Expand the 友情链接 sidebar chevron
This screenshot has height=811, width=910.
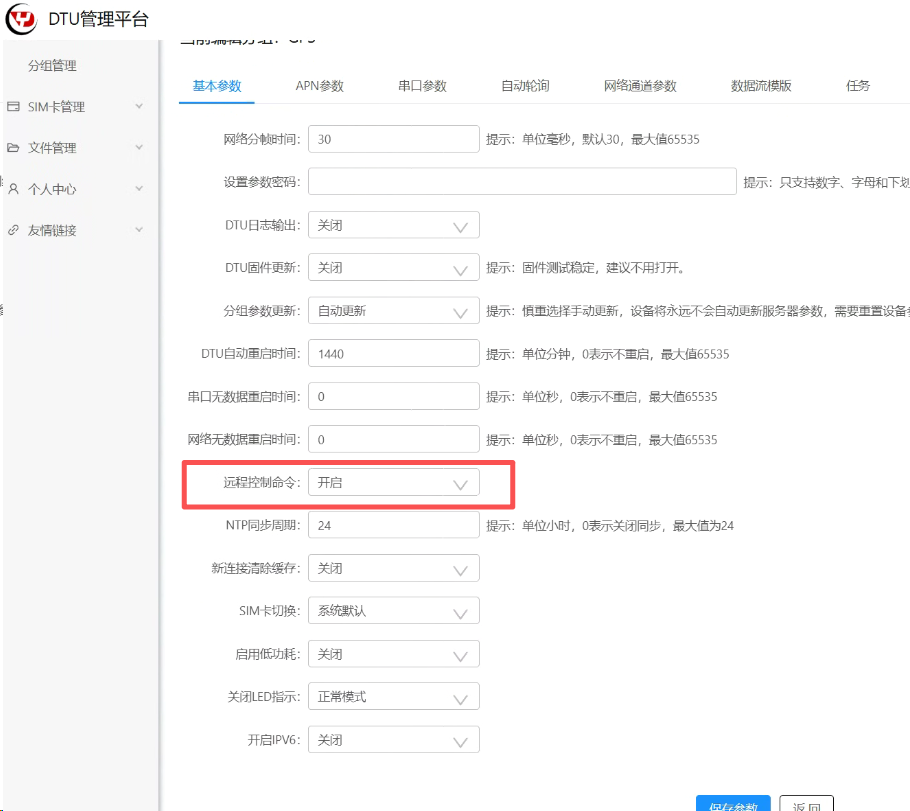click(x=139, y=230)
